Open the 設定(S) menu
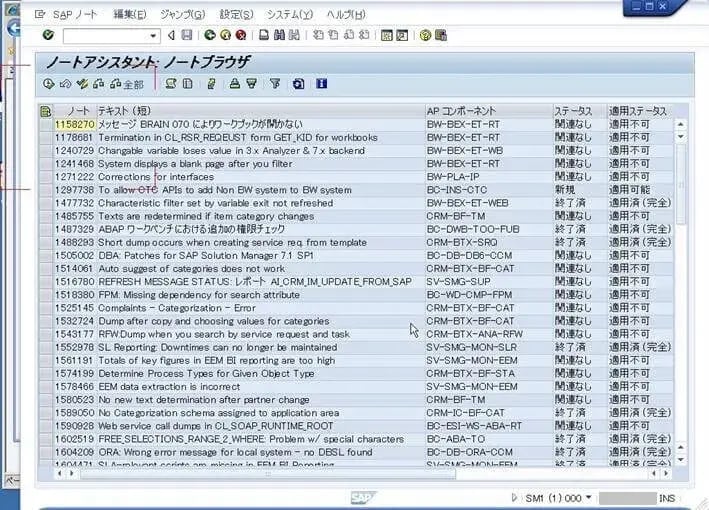This screenshot has width=709, height=510. tap(236, 14)
